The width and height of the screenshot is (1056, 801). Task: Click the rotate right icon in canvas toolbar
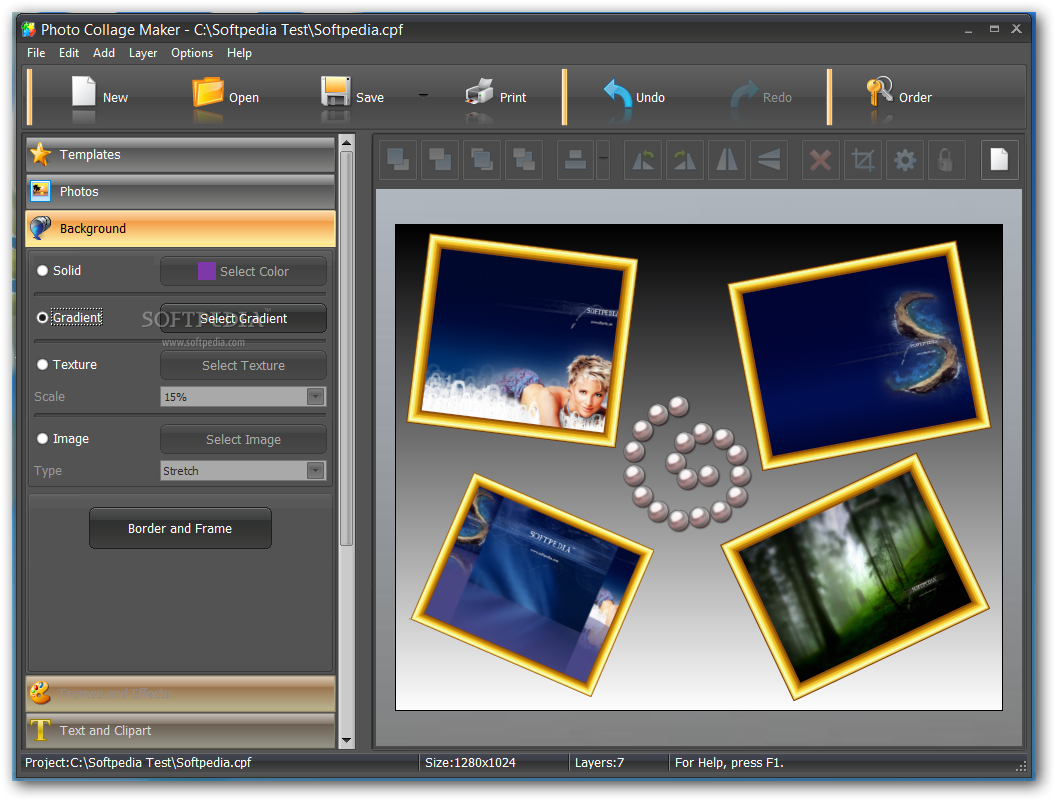(685, 160)
